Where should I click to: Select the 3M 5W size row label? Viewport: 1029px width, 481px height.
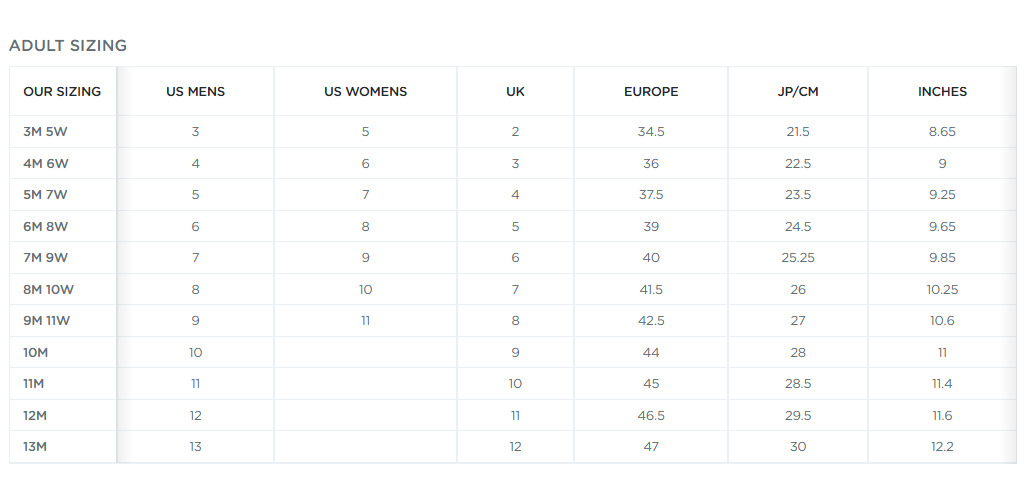(45, 132)
